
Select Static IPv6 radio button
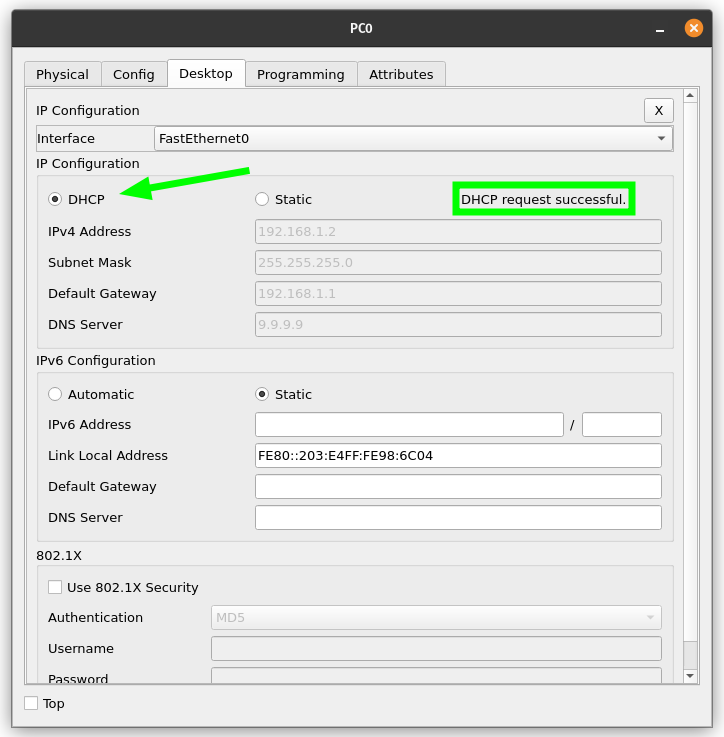coord(262,395)
